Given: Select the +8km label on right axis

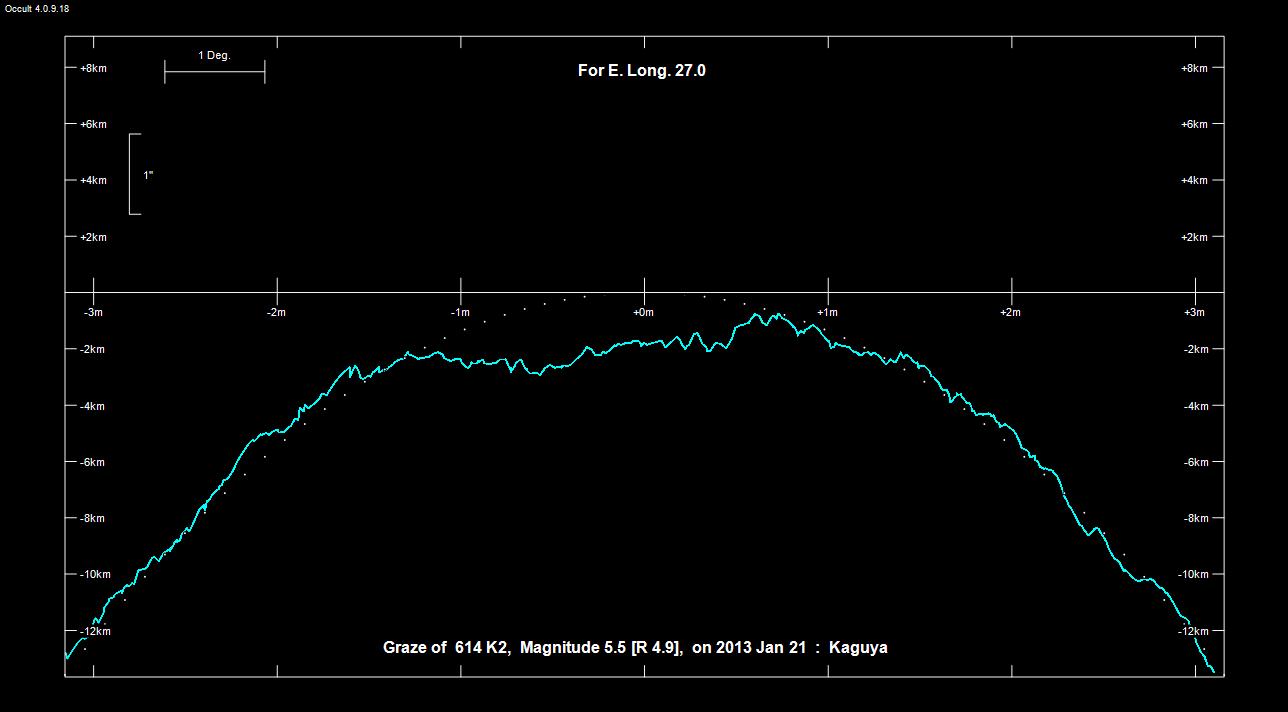Looking at the screenshot, I should pos(1194,68).
